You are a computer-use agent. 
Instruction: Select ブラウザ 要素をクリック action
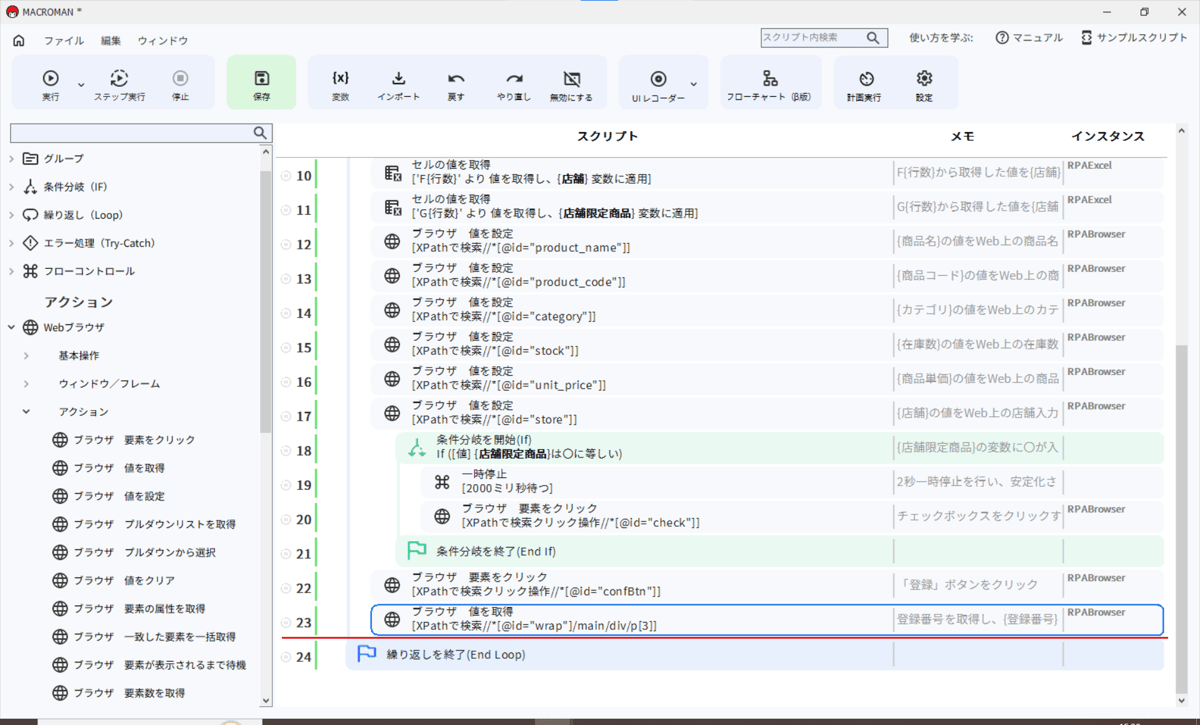click(x=124, y=439)
